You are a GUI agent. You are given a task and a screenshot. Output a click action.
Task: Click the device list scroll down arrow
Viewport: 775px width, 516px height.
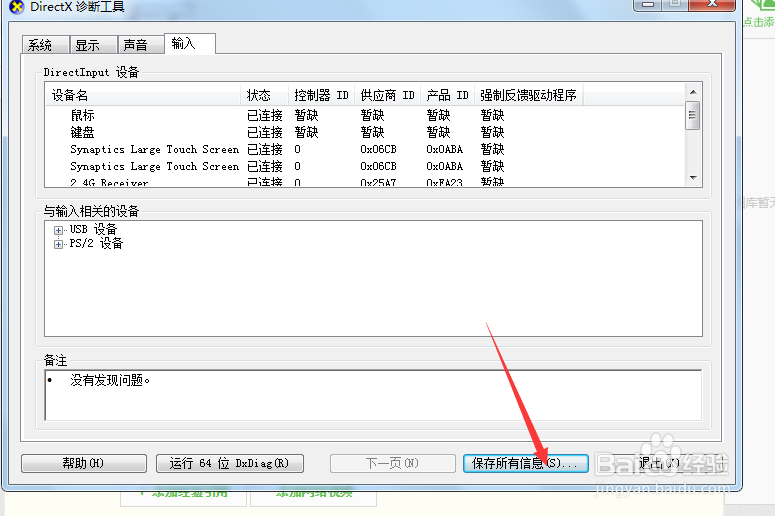click(x=693, y=178)
